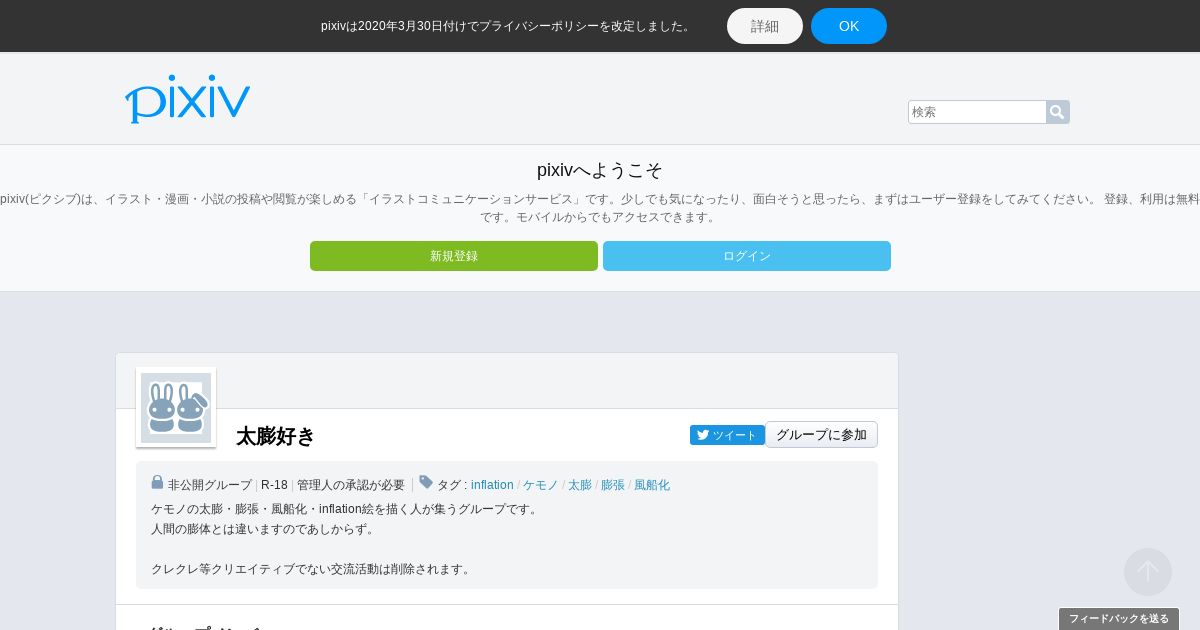
Task: Click the blue ログイン button
Action: 747,256
